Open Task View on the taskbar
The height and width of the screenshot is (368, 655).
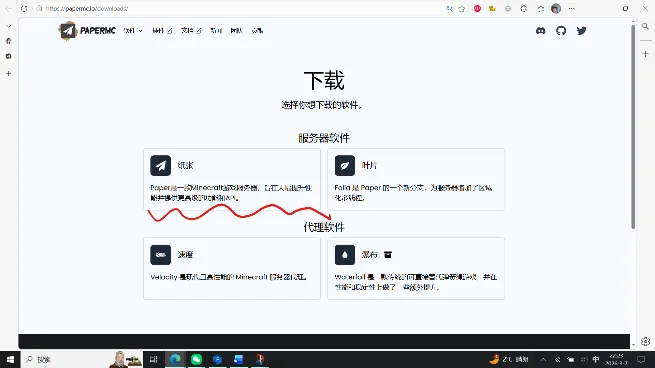[x=154, y=359]
